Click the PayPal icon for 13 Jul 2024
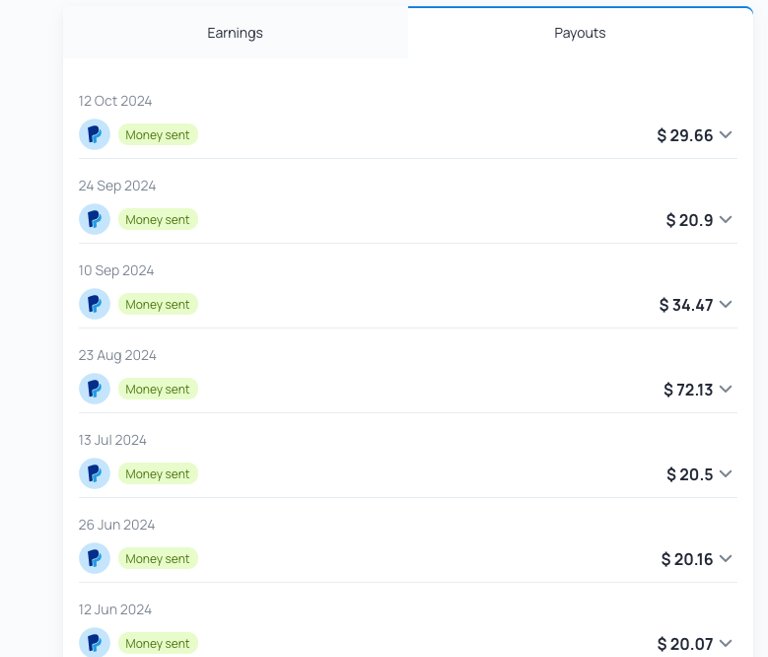Screen dimensions: 768x657 [x=95, y=473]
